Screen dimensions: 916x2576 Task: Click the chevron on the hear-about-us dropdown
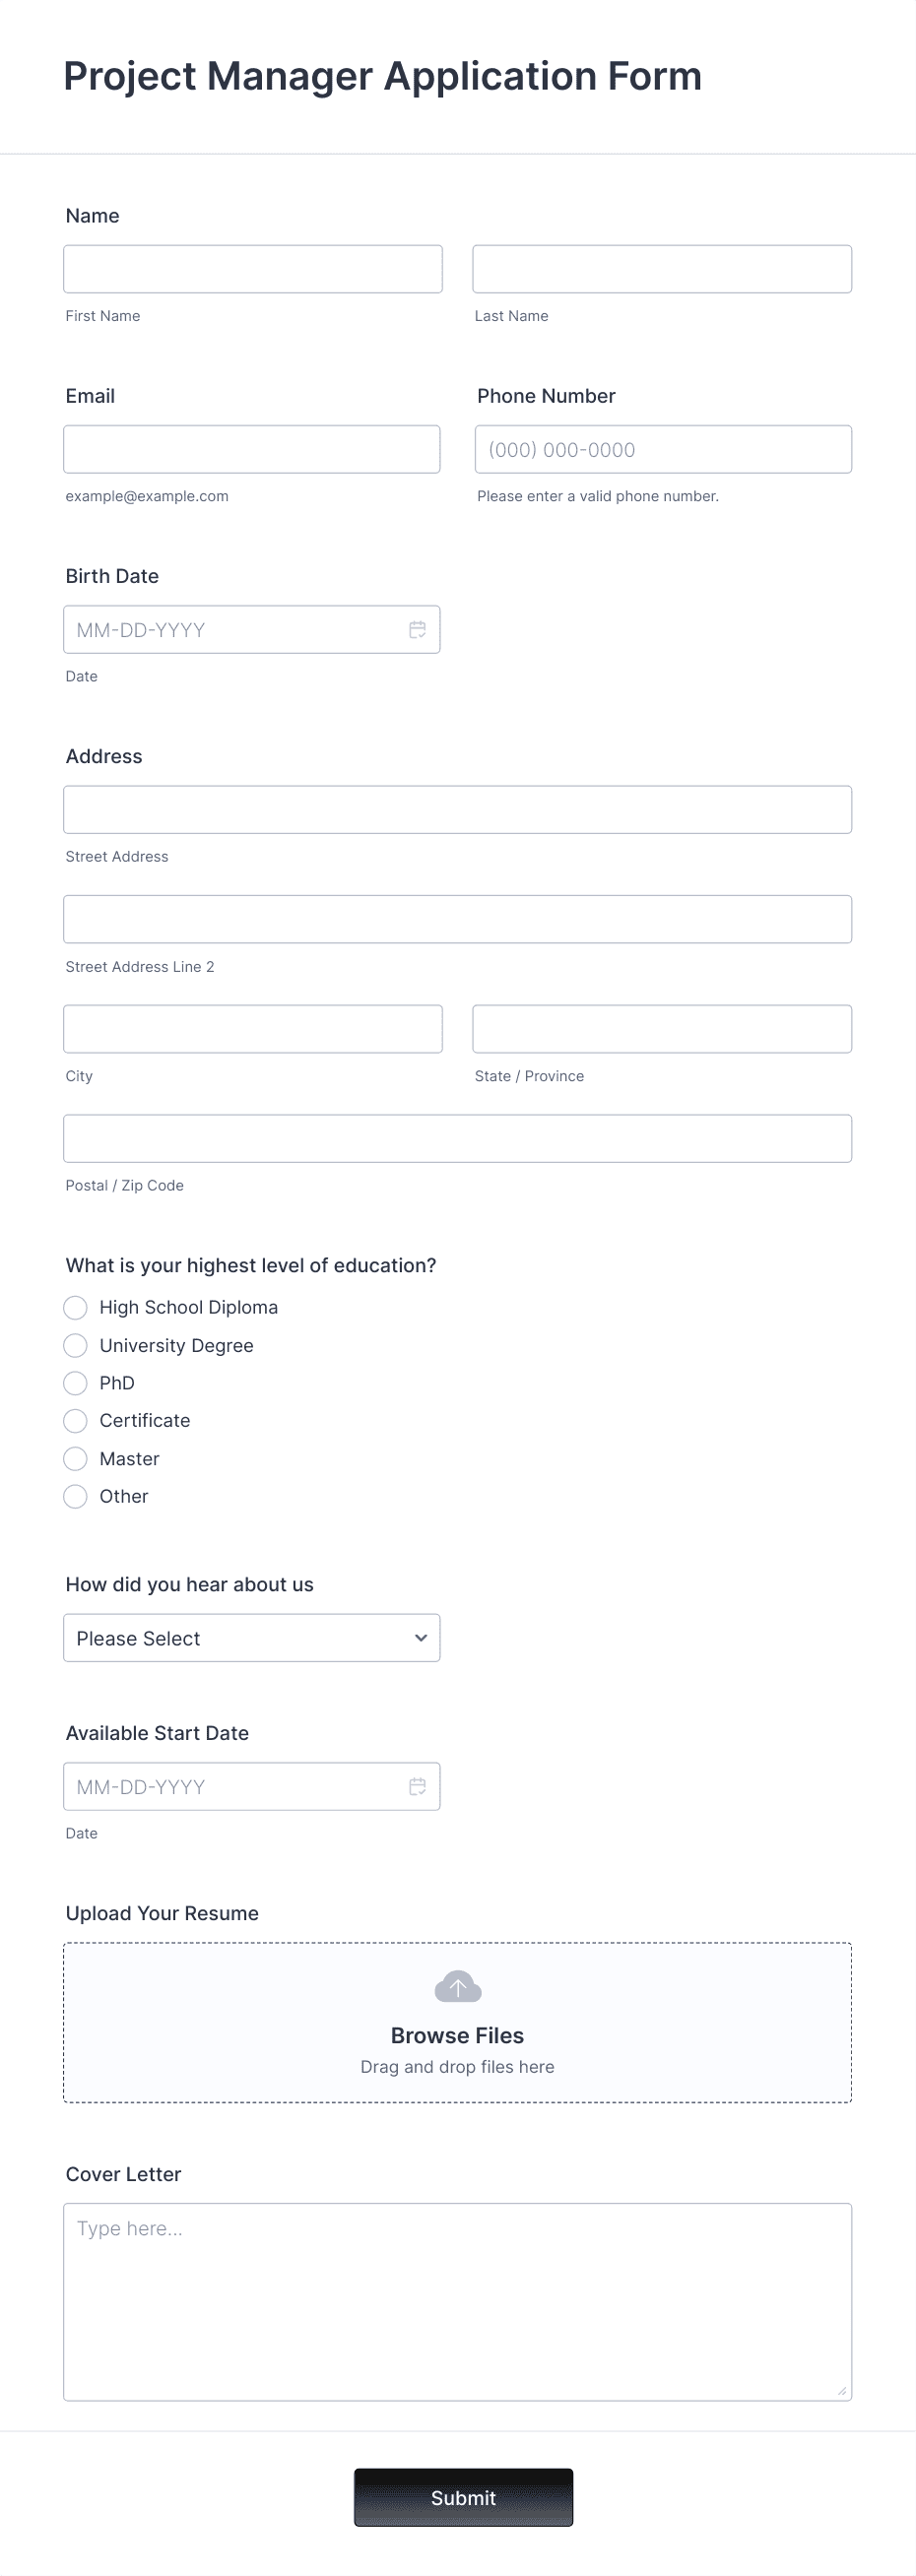(419, 1638)
